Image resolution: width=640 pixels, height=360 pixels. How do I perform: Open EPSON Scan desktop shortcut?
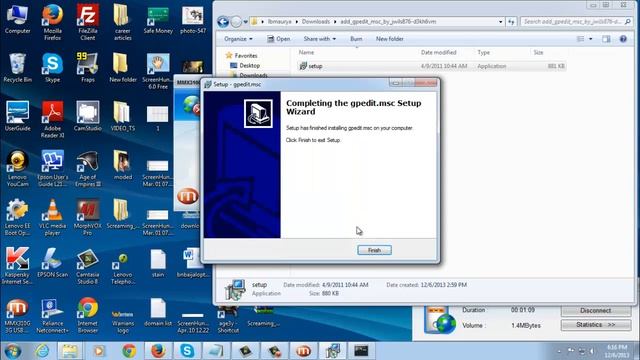53,262
